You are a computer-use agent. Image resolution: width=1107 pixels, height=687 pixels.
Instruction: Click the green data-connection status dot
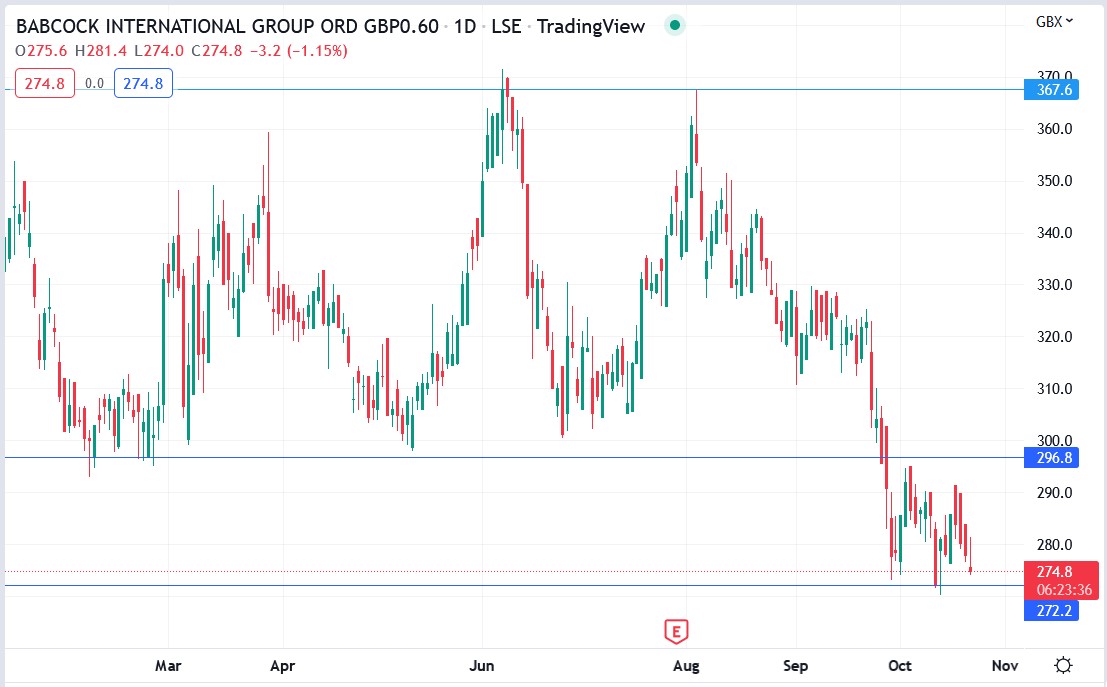tap(674, 24)
